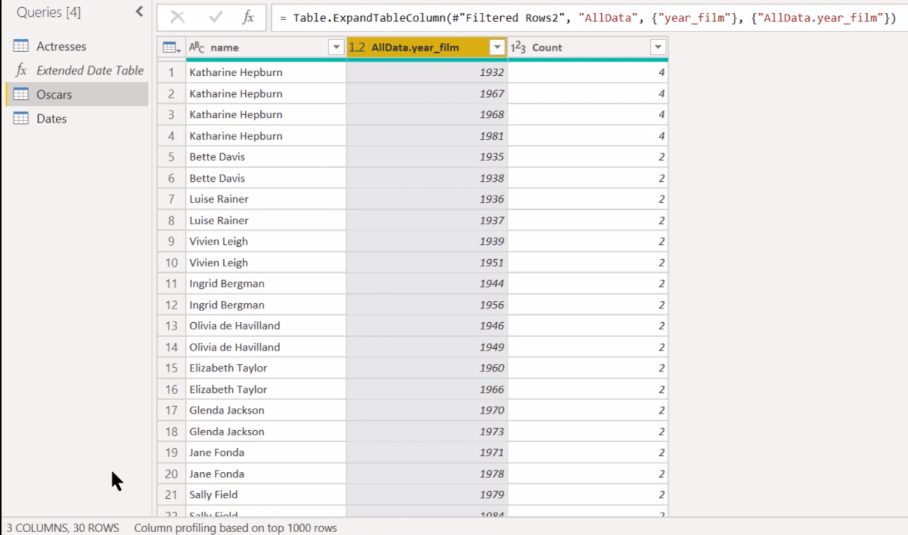Viewport: 908px width, 535px height.
Task: Click the cancel X icon in formula bar
Action: pos(177,17)
